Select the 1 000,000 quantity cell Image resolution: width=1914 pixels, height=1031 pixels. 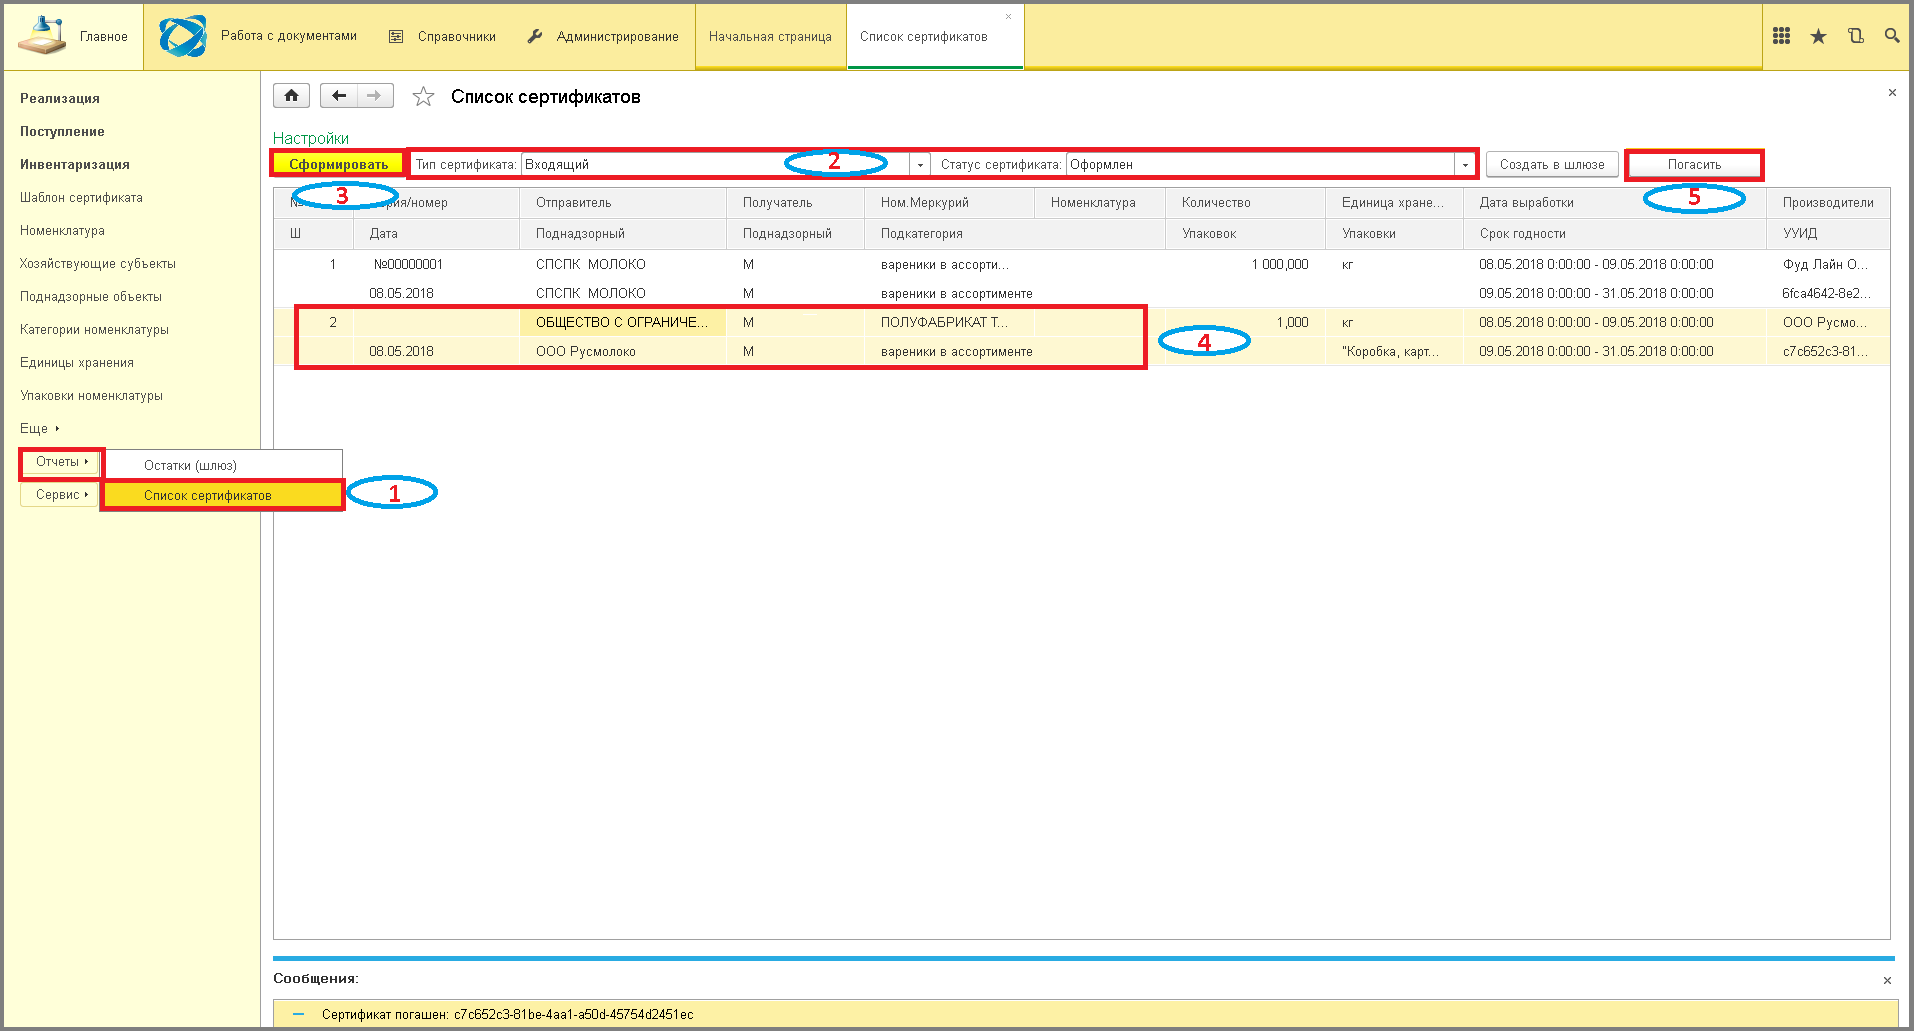click(1245, 264)
